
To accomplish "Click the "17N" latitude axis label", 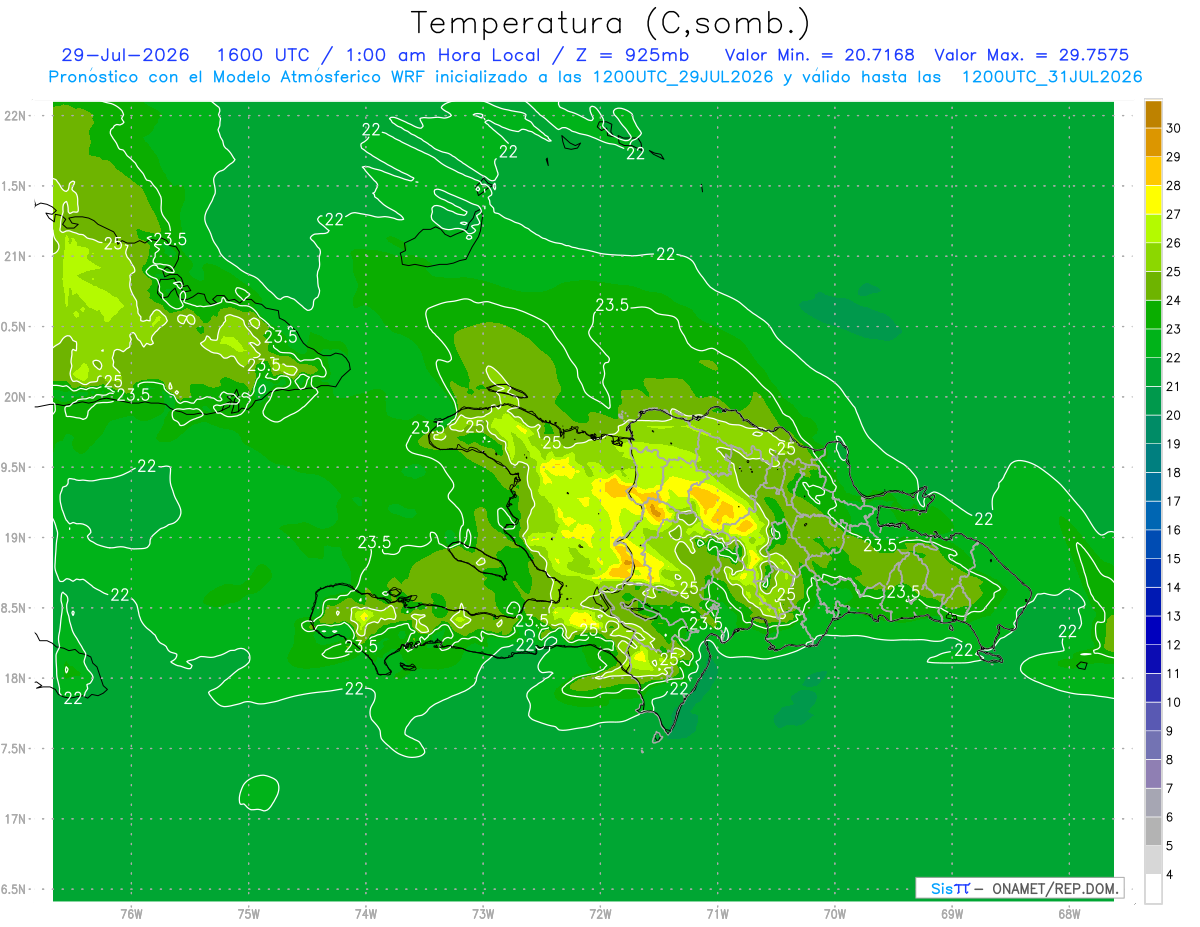I will point(17,819).
